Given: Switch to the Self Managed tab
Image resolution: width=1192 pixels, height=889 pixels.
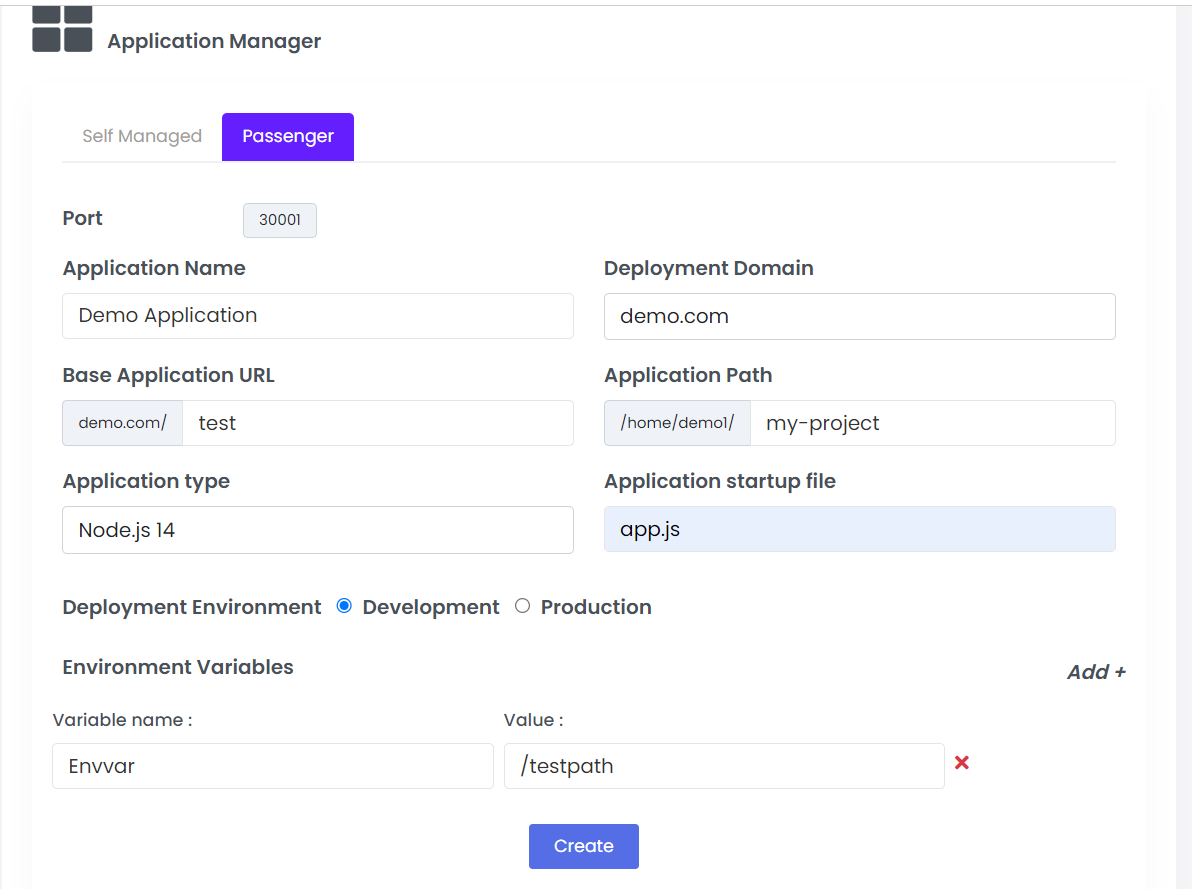Looking at the screenshot, I should click(142, 137).
